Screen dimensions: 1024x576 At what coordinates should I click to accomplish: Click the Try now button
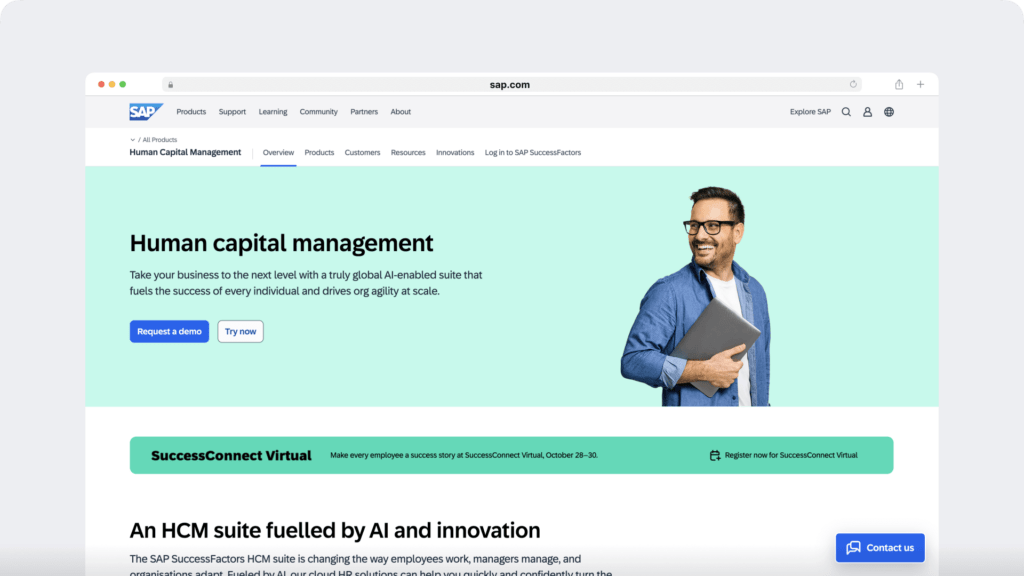point(240,331)
